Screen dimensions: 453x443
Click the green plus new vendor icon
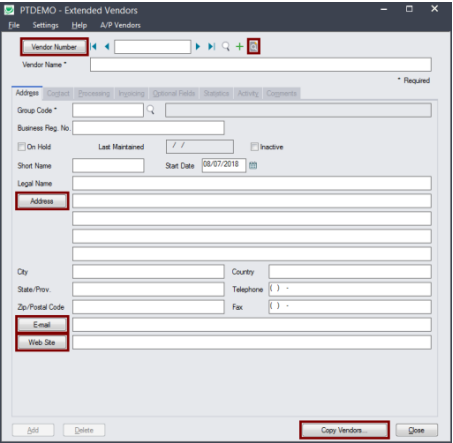click(239, 47)
